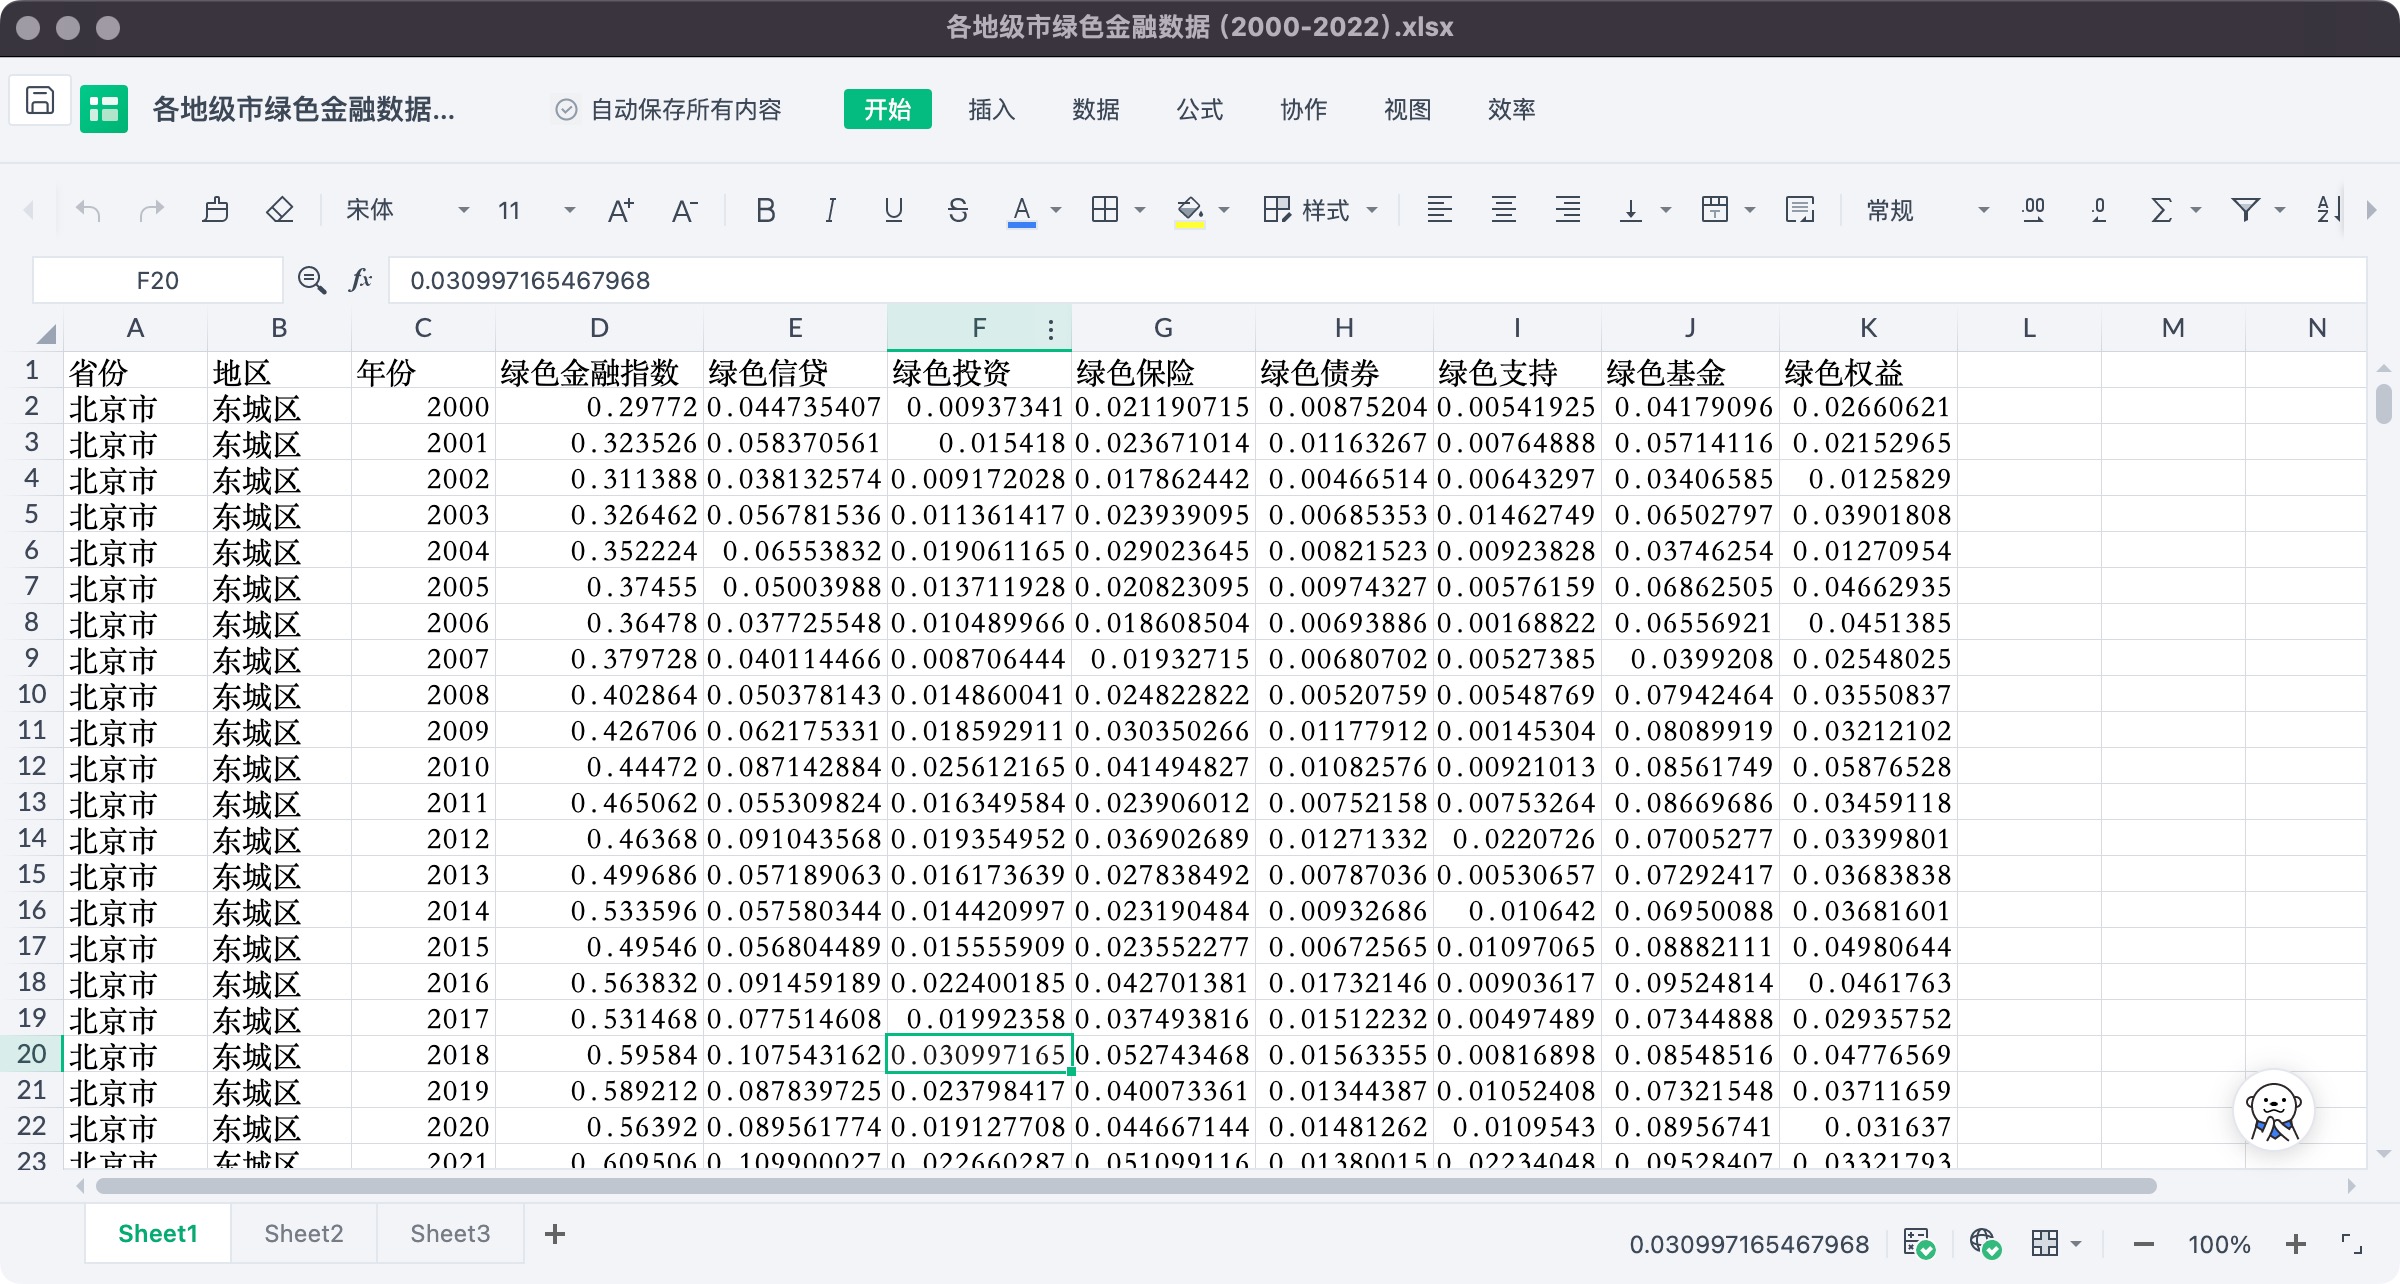Open the assistant mascot chat icon
Viewport: 2400px width, 1284px height.
tap(2273, 1110)
